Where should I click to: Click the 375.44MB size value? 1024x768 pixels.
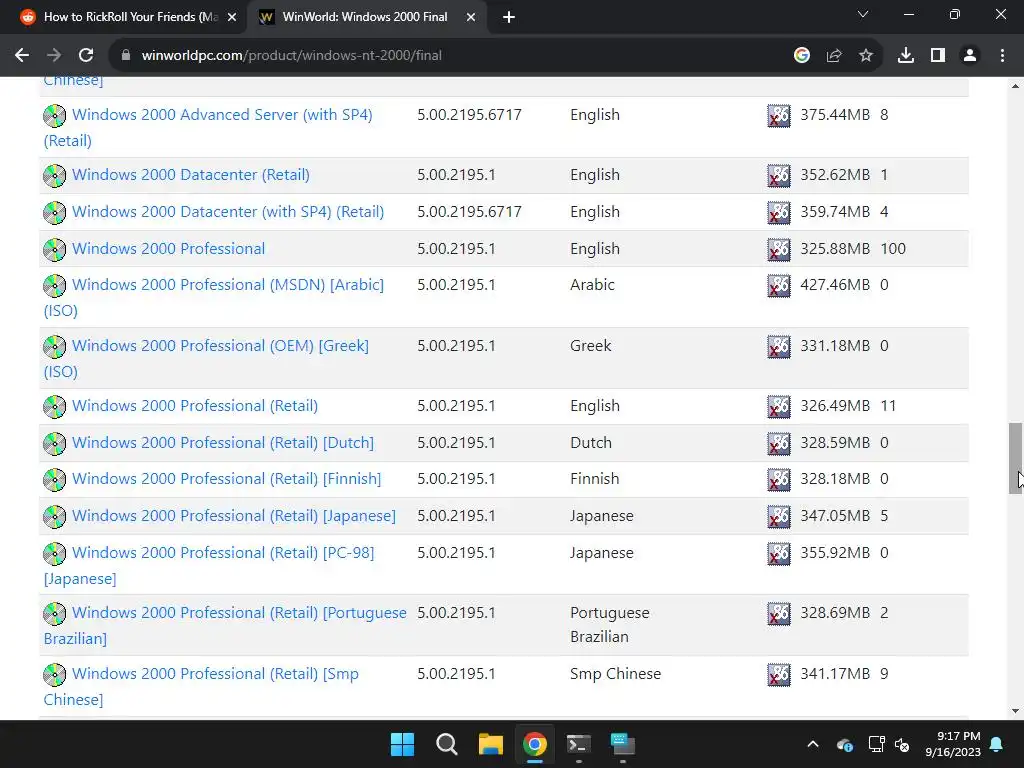[835, 115]
